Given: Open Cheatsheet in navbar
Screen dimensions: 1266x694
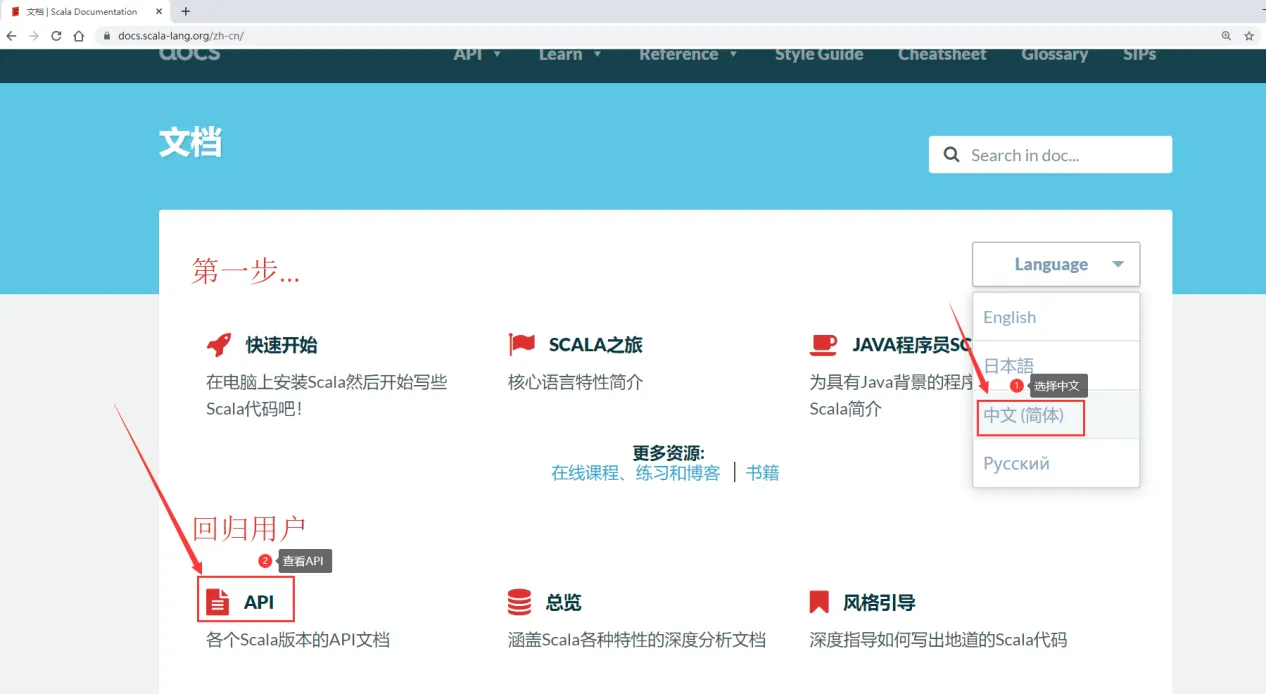Looking at the screenshot, I should coord(942,54).
